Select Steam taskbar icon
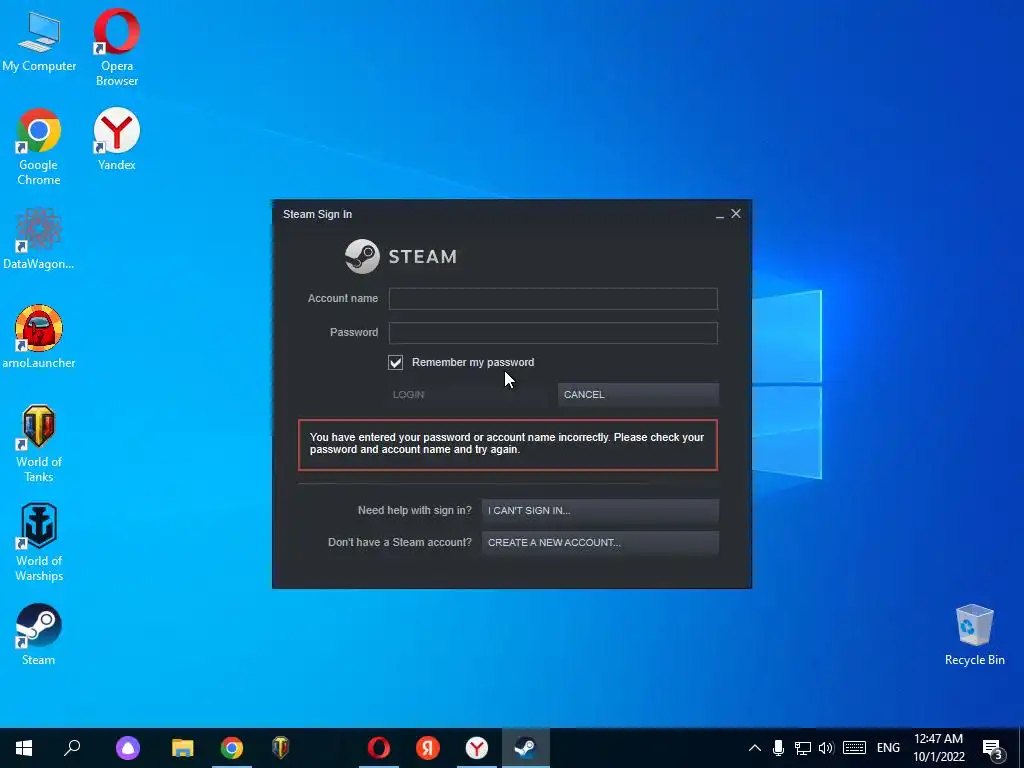The height and width of the screenshot is (768, 1024). (x=526, y=748)
